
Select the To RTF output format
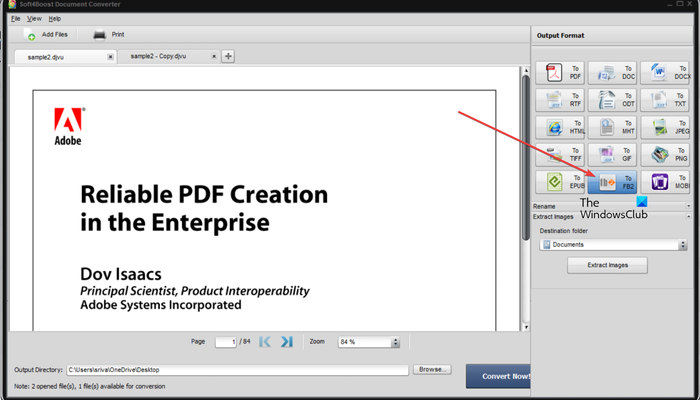559,100
